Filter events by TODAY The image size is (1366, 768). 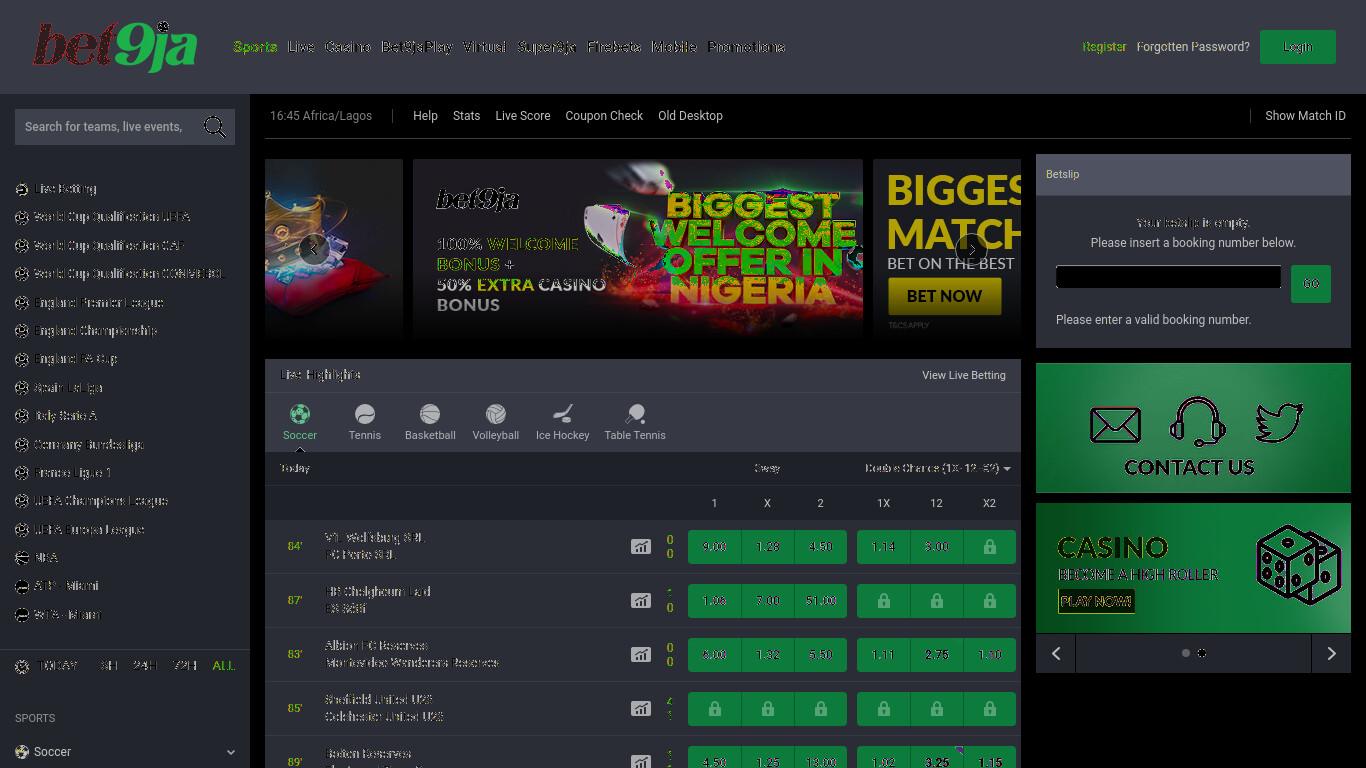pyautogui.click(x=58, y=666)
